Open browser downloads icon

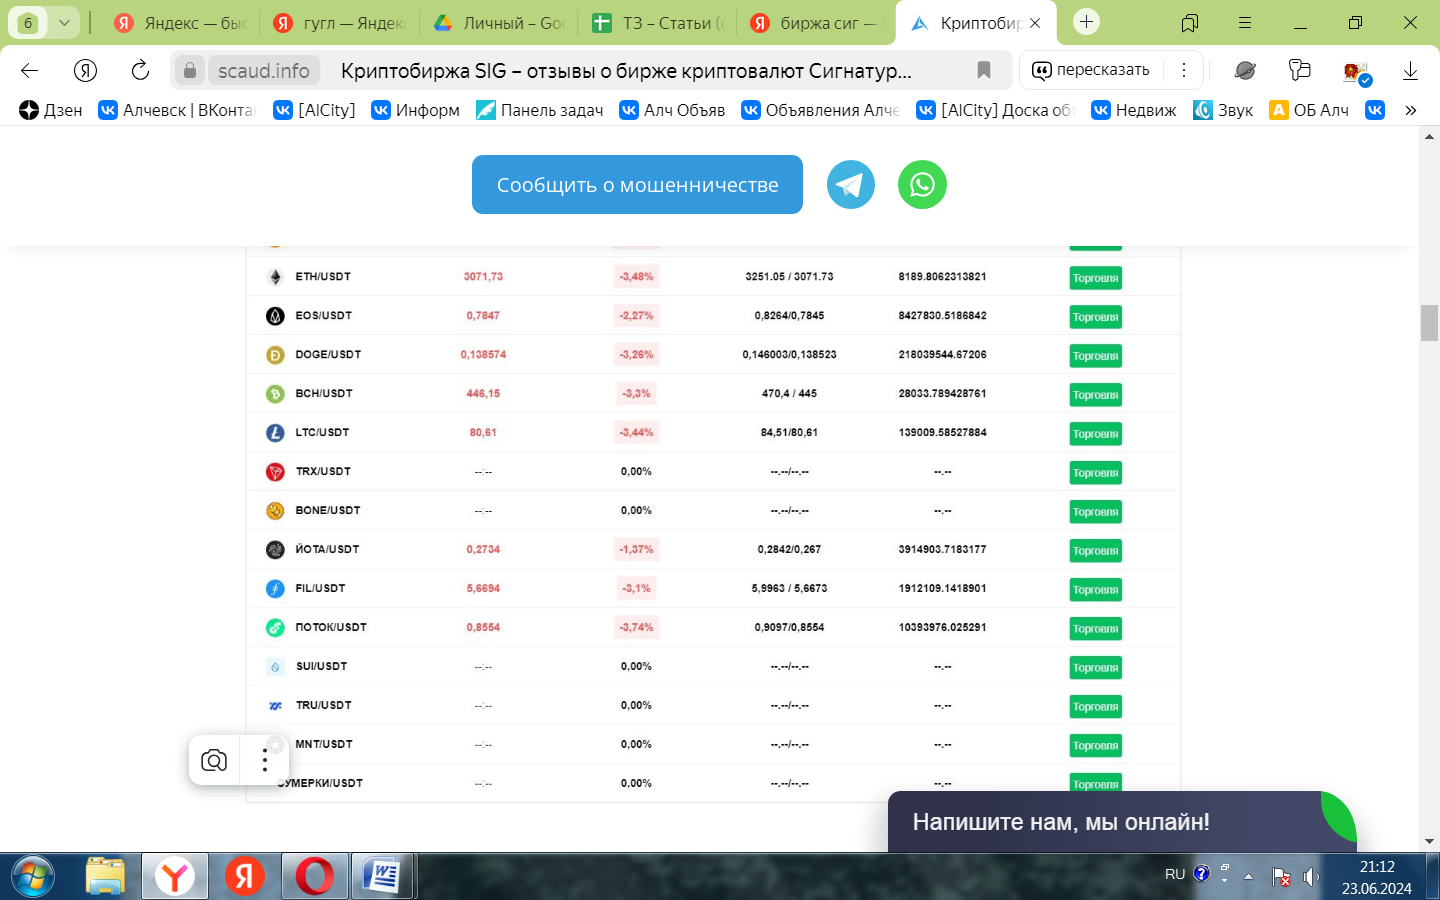point(1410,70)
